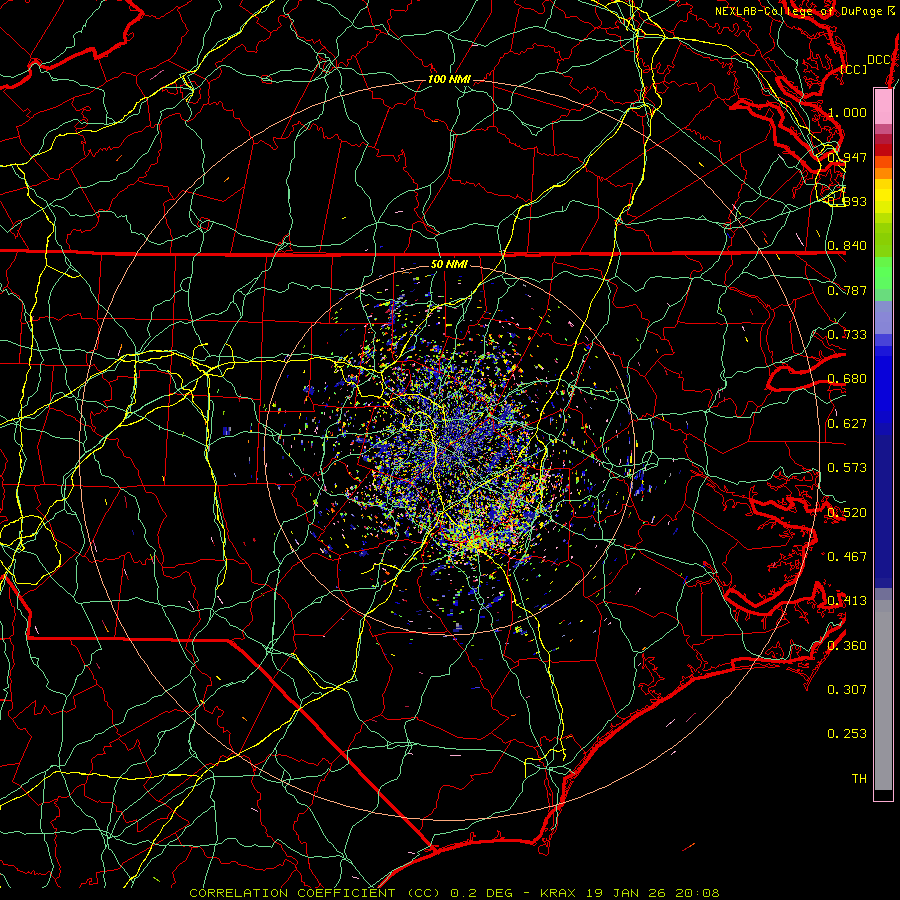
Task: Click the Correlation Coefficient KRAX caption text
Action: [454, 893]
